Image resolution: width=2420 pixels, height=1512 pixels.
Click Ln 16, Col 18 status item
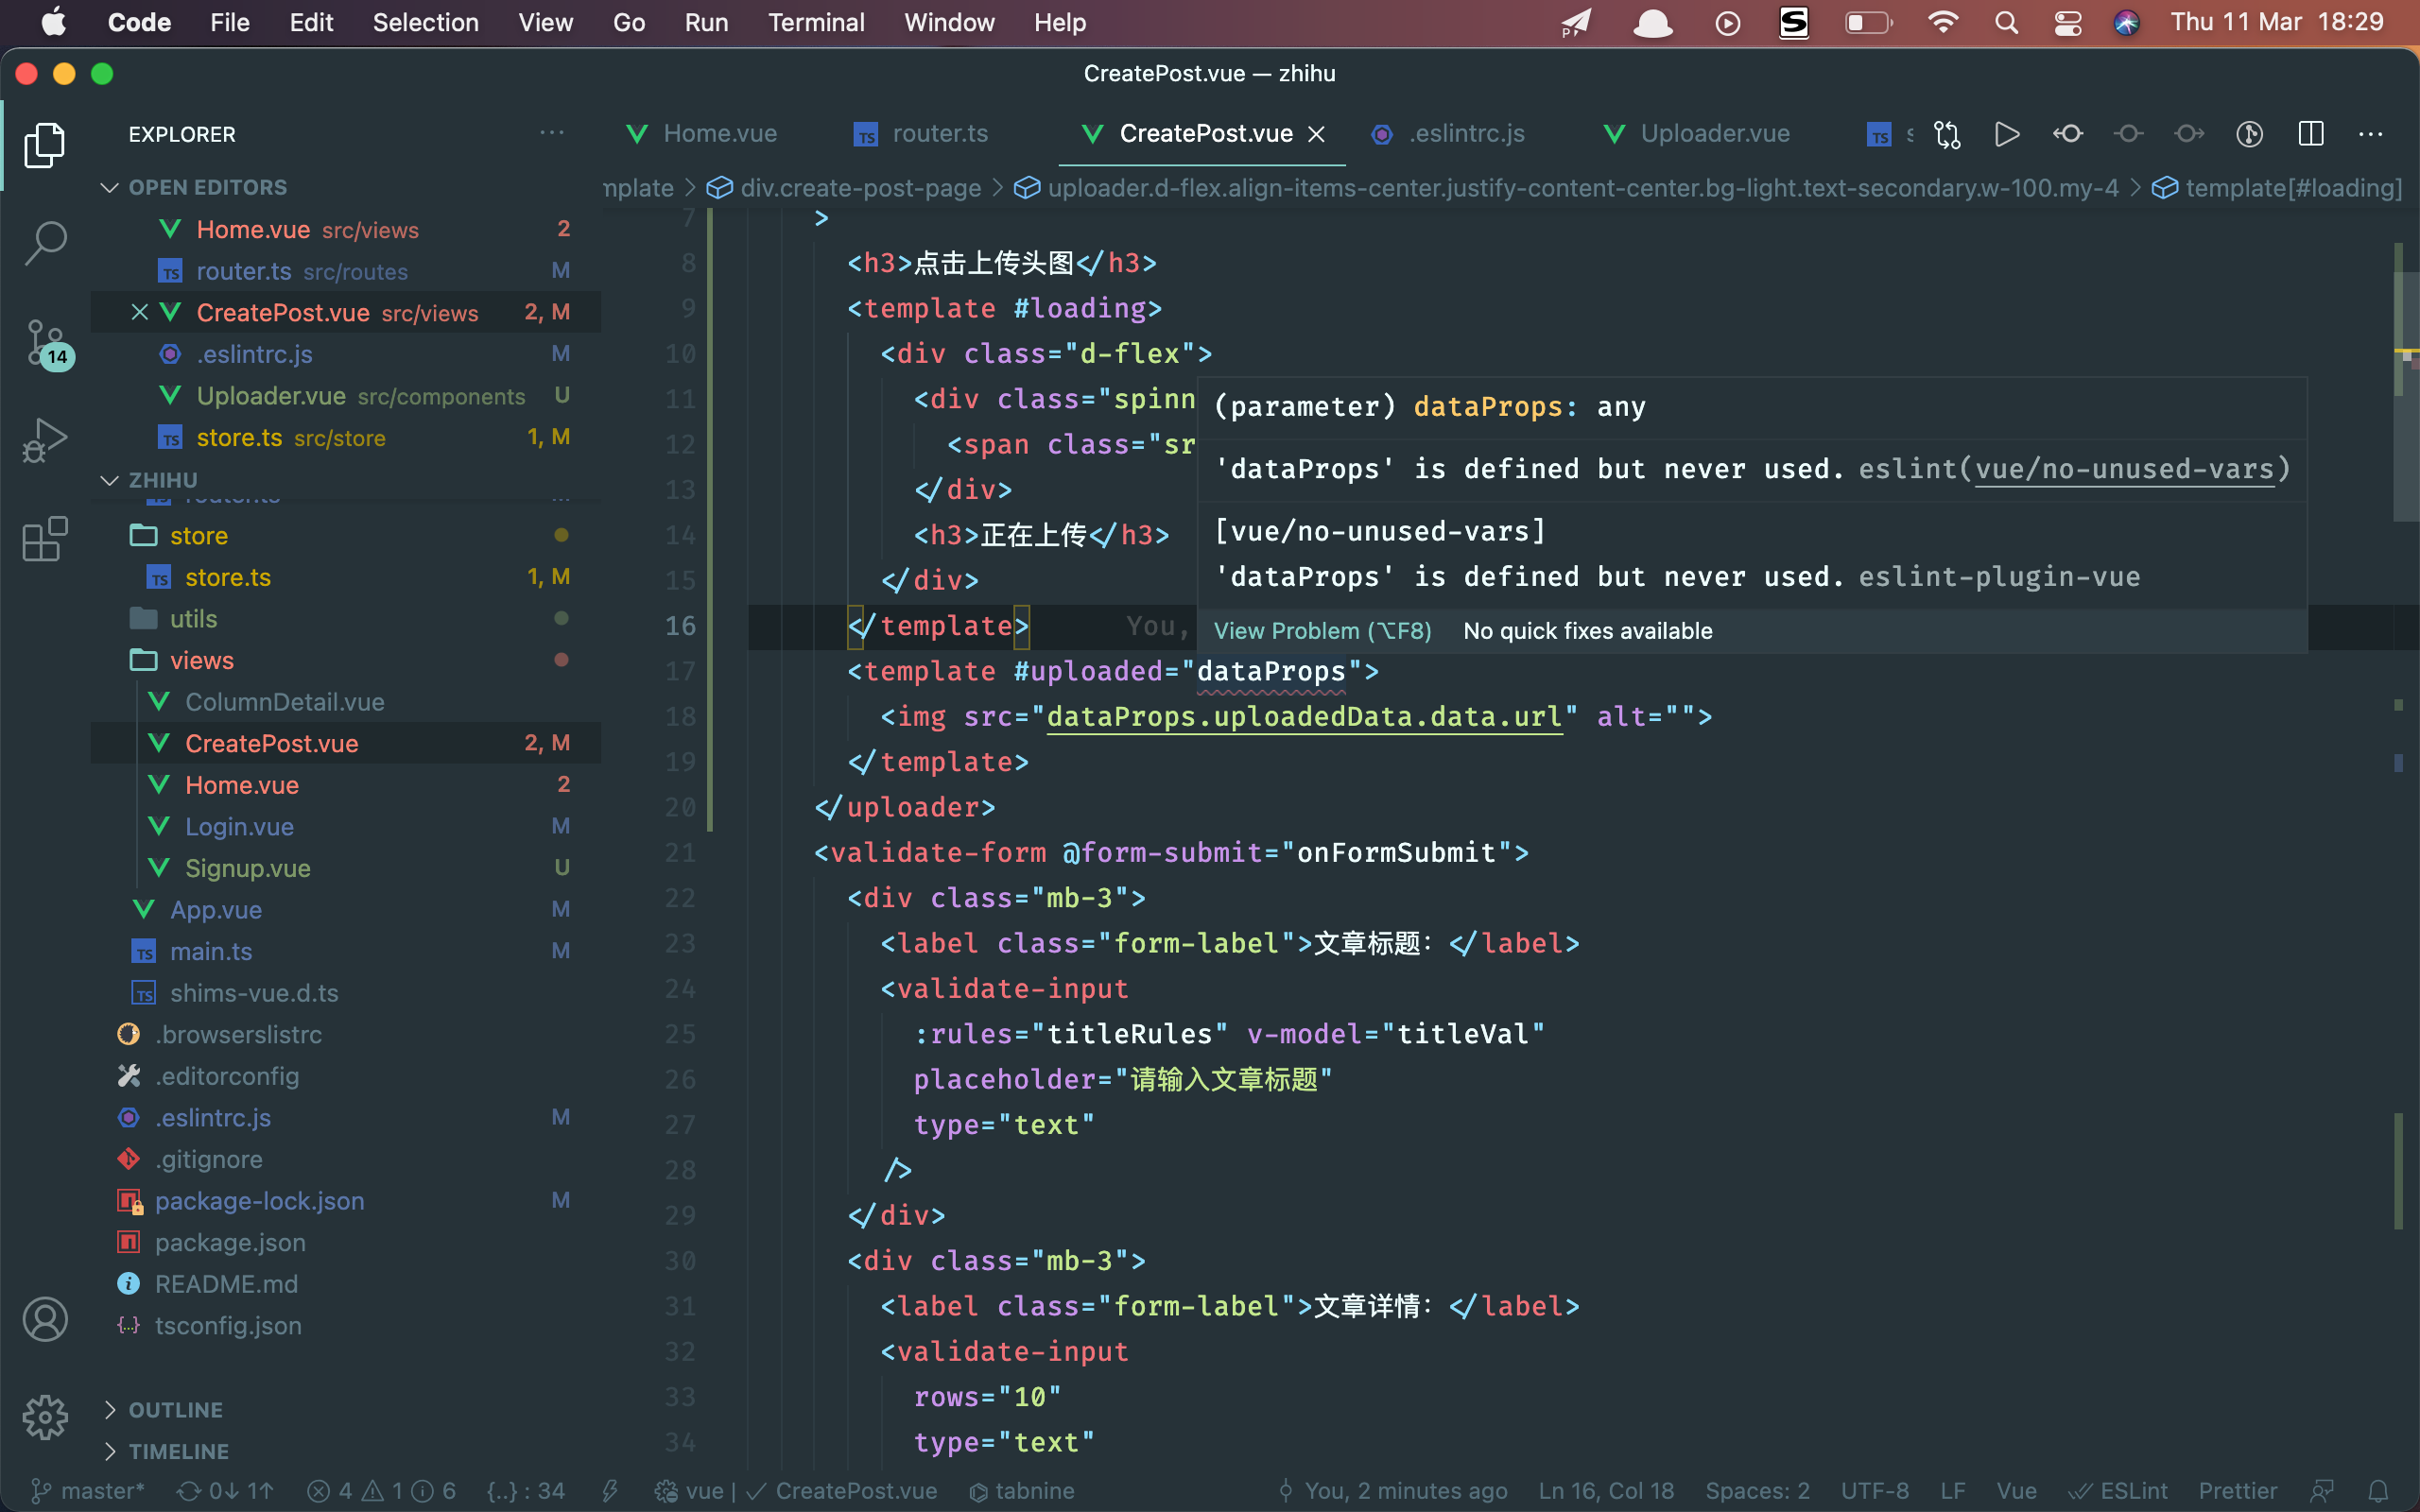pos(1607,1491)
